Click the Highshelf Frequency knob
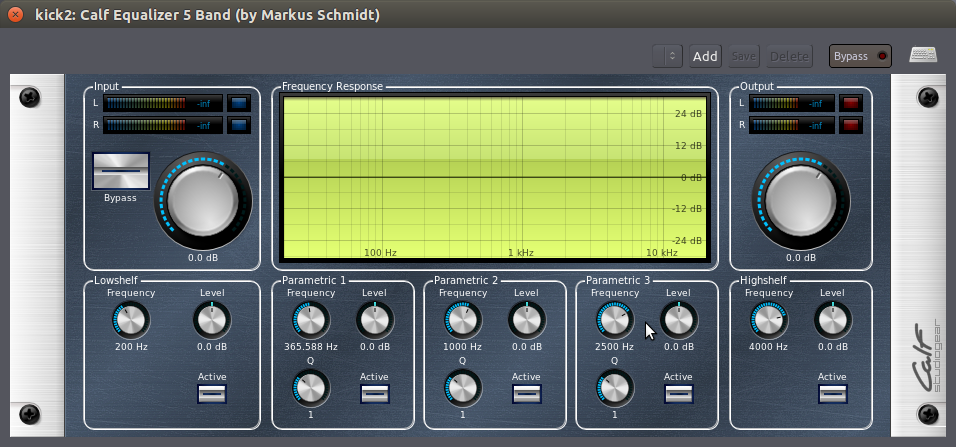Image resolution: width=956 pixels, height=447 pixels. (768, 320)
